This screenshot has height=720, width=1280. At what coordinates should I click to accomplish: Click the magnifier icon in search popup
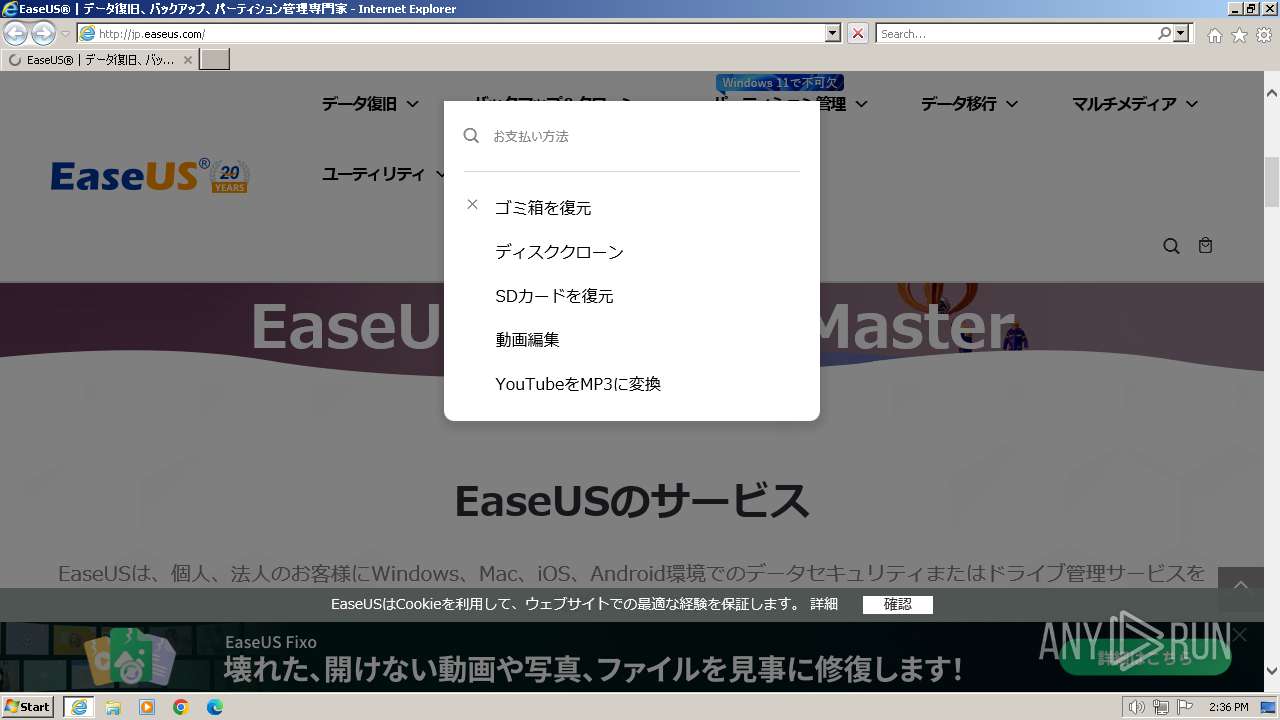click(471, 135)
